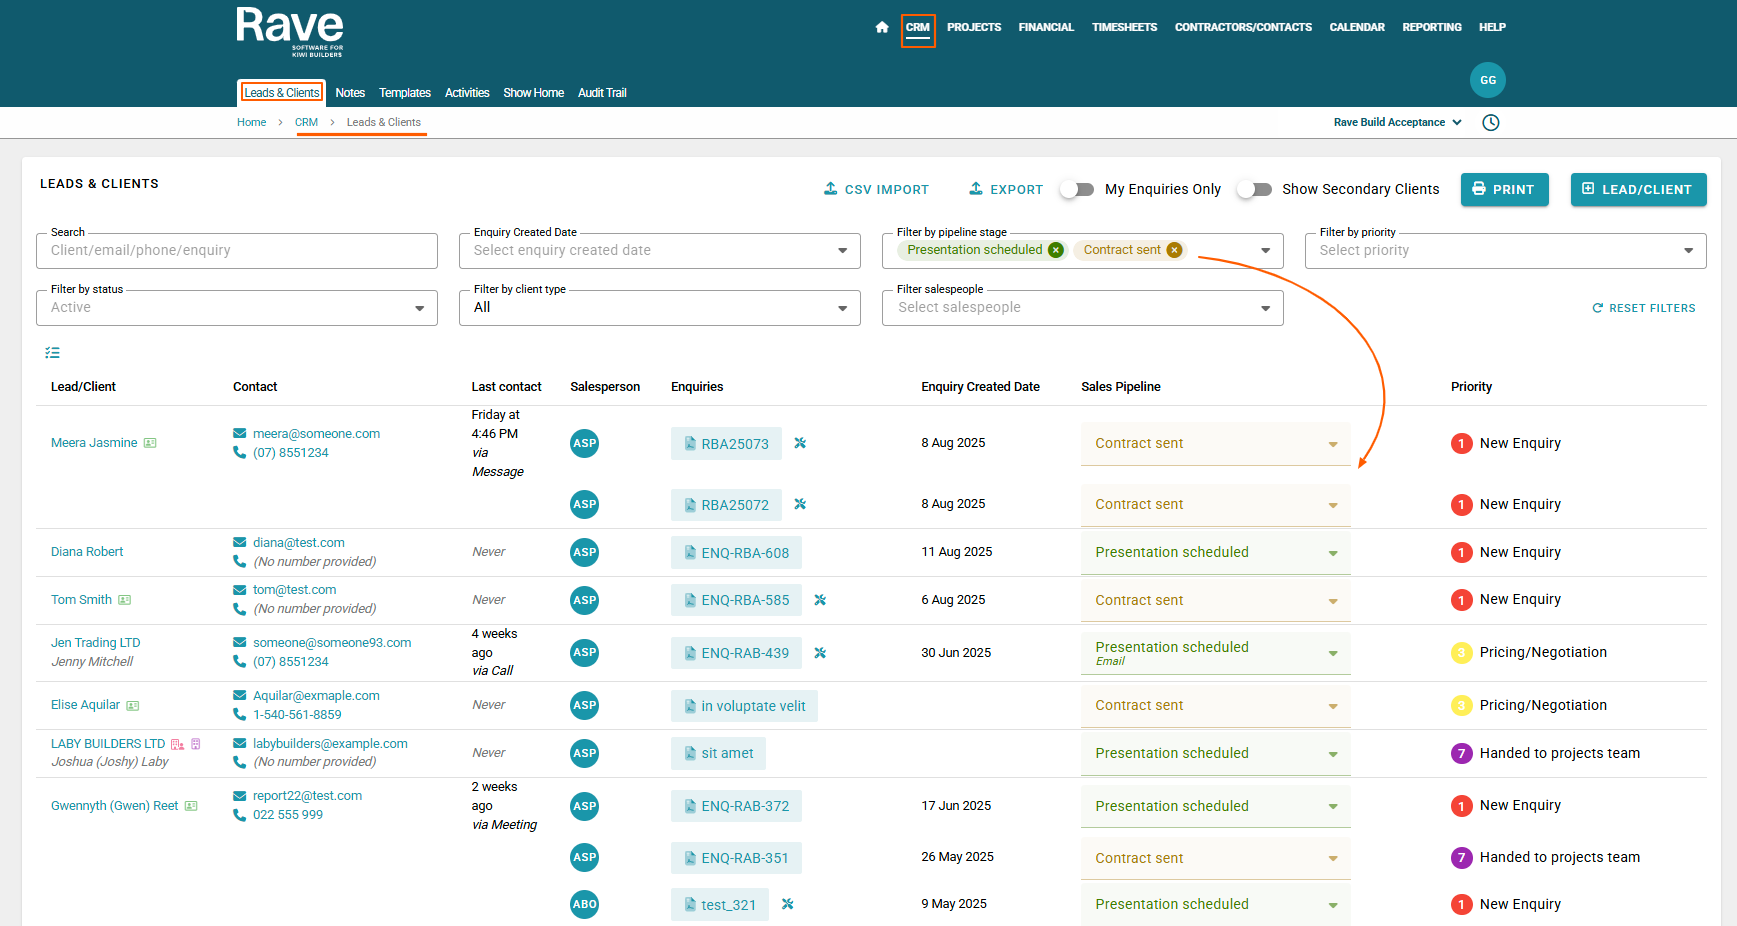
Task: Open the Filter salespeople dropdown
Action: [x=1082, y=308]
